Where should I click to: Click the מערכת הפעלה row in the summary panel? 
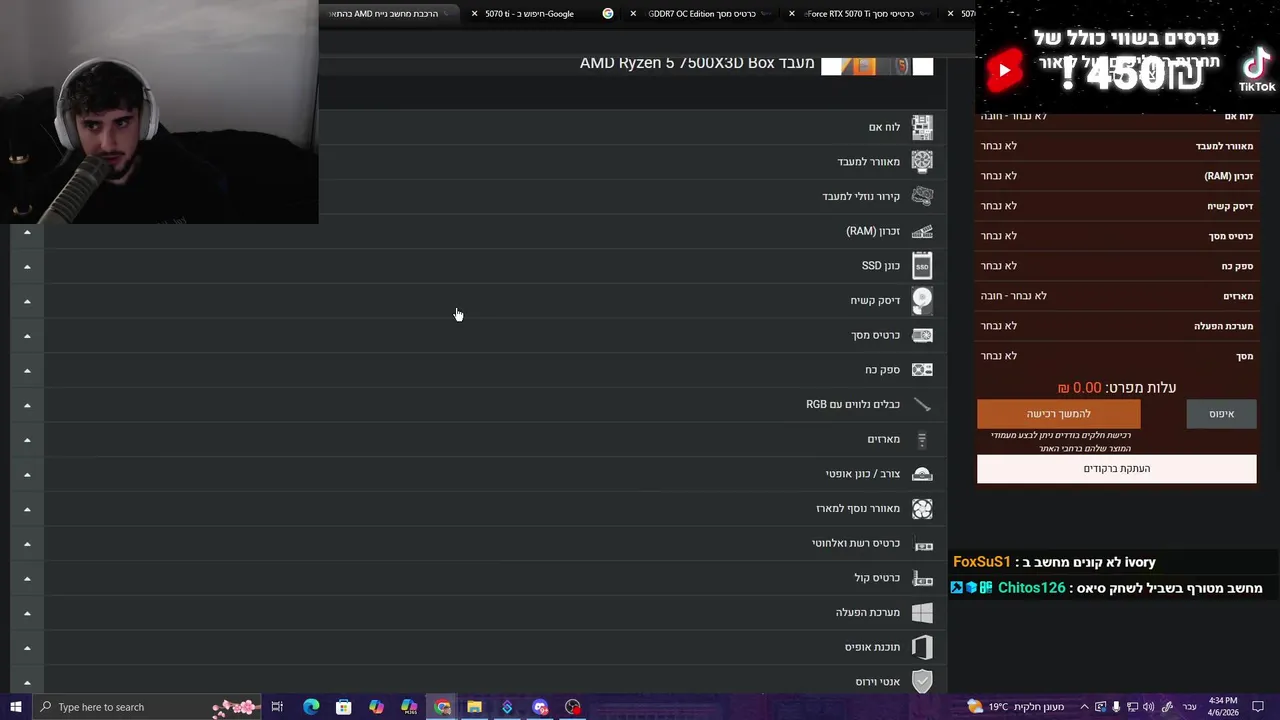coord(1116,326)
